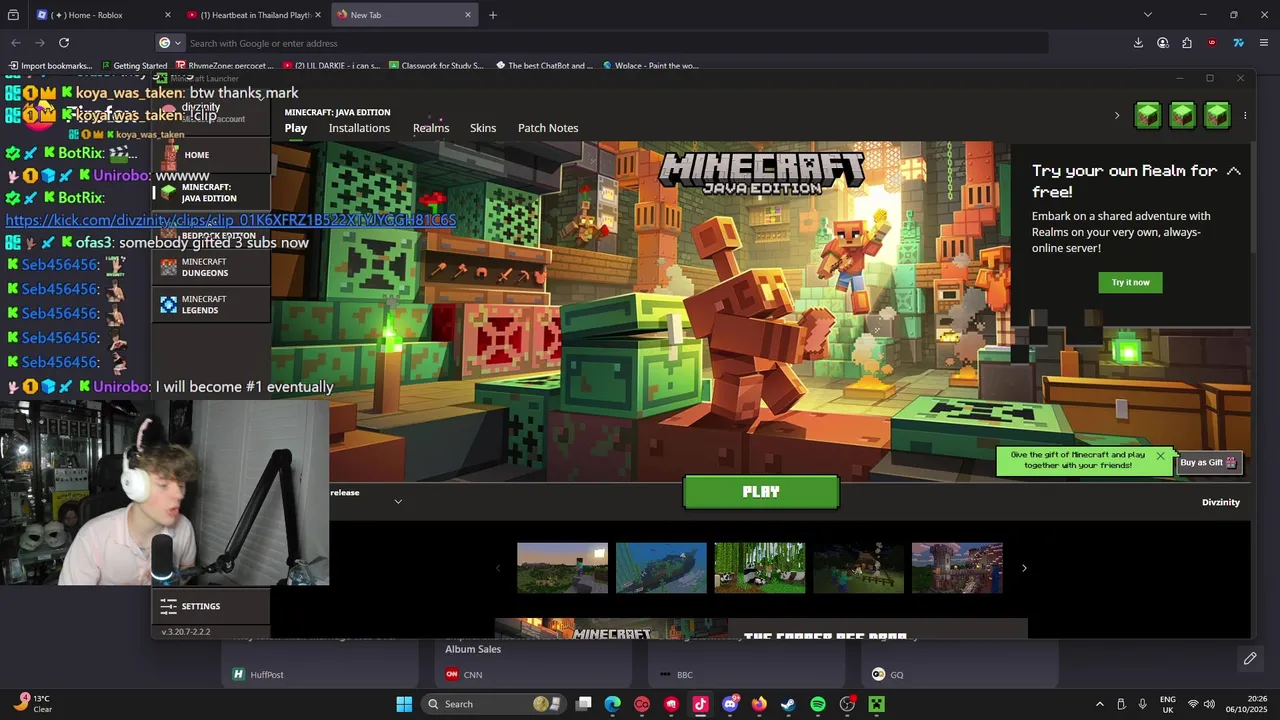The image size is (1280, 720).
Task: Open the kick.com clip link in chat
Action: (x=231, y=220)
